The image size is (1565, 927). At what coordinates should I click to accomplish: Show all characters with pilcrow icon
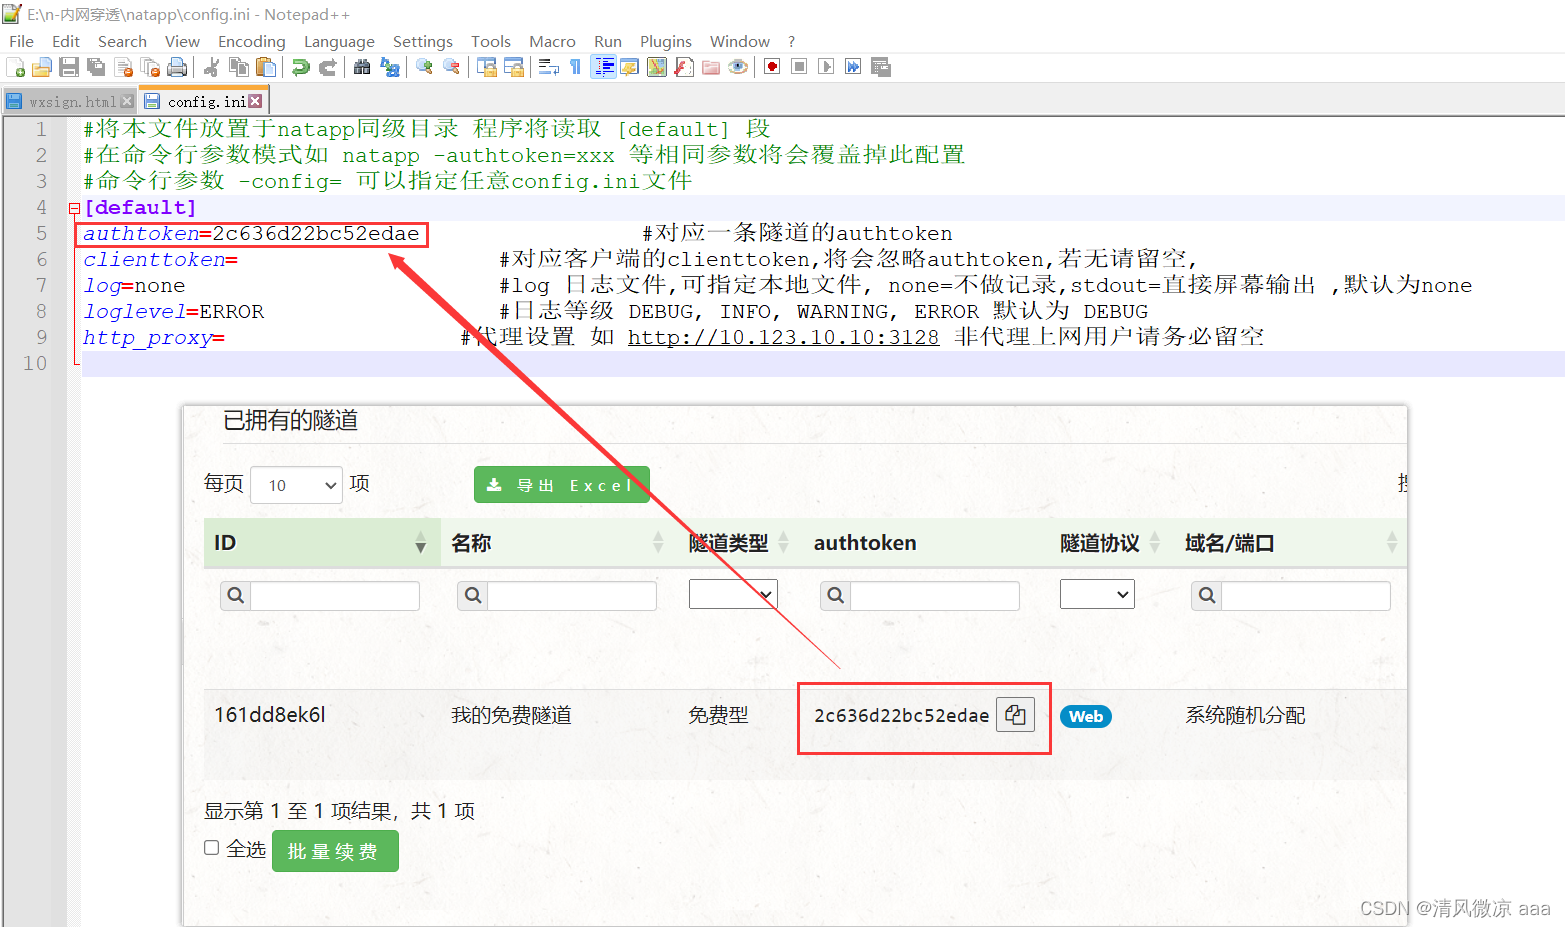click(x=575, y=67)
